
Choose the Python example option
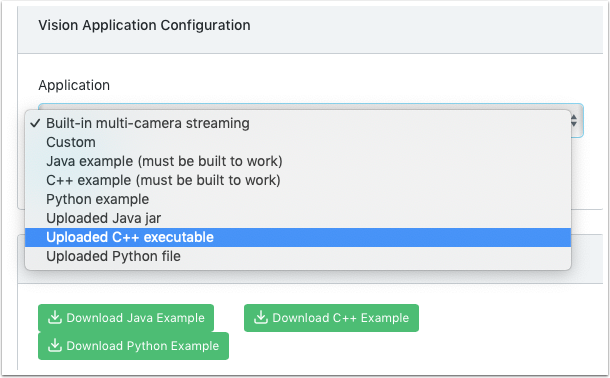[x=298, y=200]
